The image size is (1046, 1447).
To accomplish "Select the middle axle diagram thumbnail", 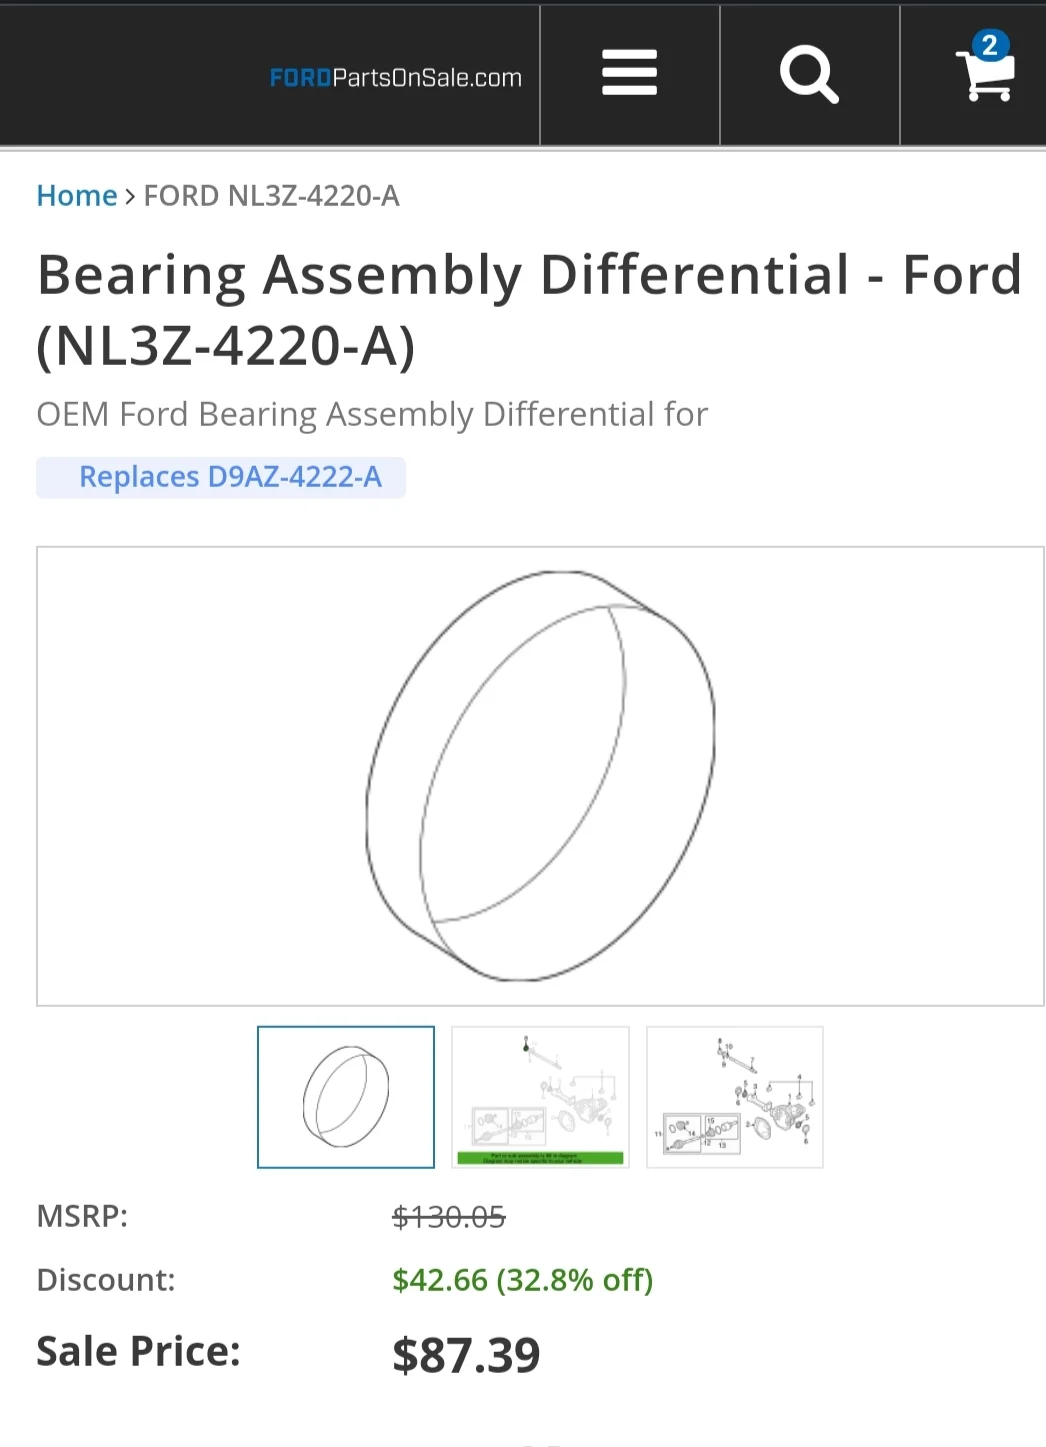I will (x=540, y=1097).
